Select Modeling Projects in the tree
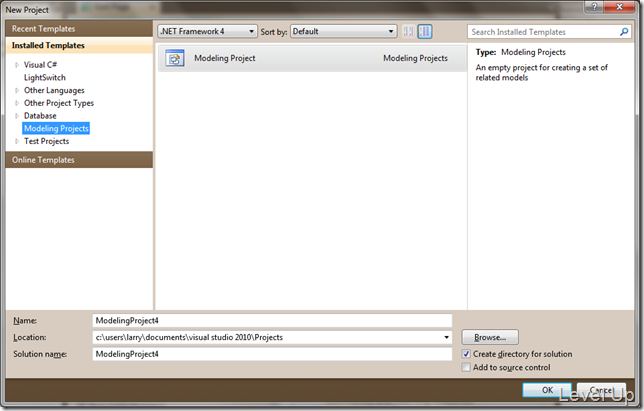644x411 pixels. pyautogui.click(x=56, y=129)
